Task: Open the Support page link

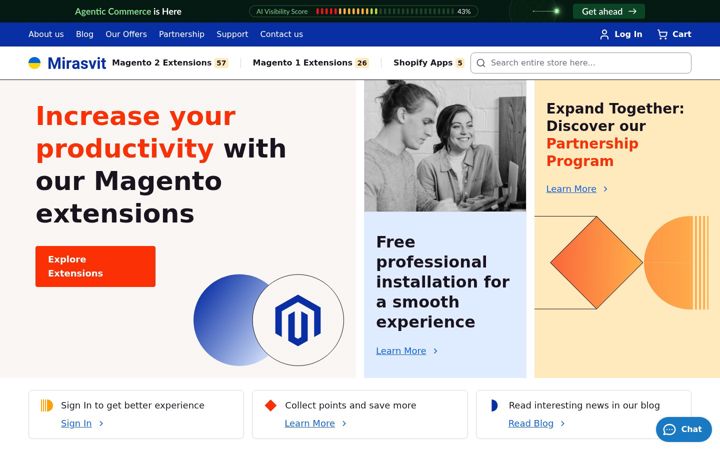Action: [x=232, y=34]
